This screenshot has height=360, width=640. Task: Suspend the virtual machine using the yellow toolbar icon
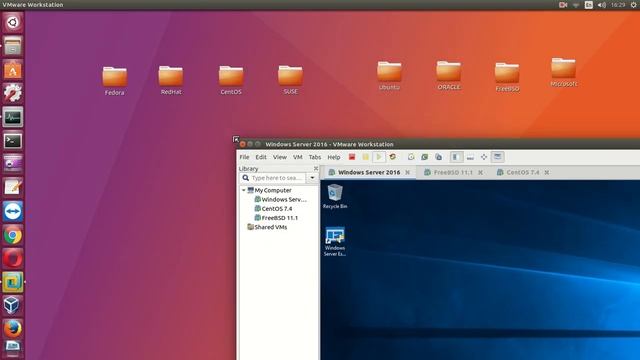pyautogui.click(x=365, y=157)
